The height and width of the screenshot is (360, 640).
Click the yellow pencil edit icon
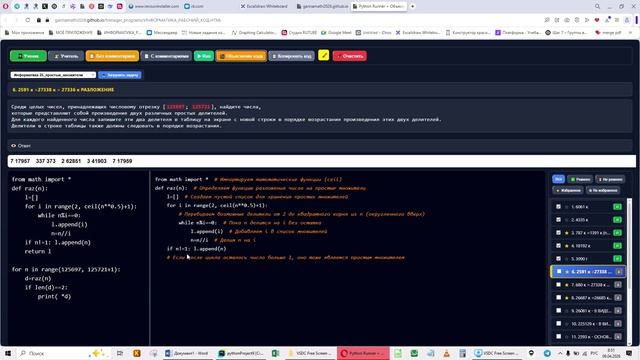(323, 55)
